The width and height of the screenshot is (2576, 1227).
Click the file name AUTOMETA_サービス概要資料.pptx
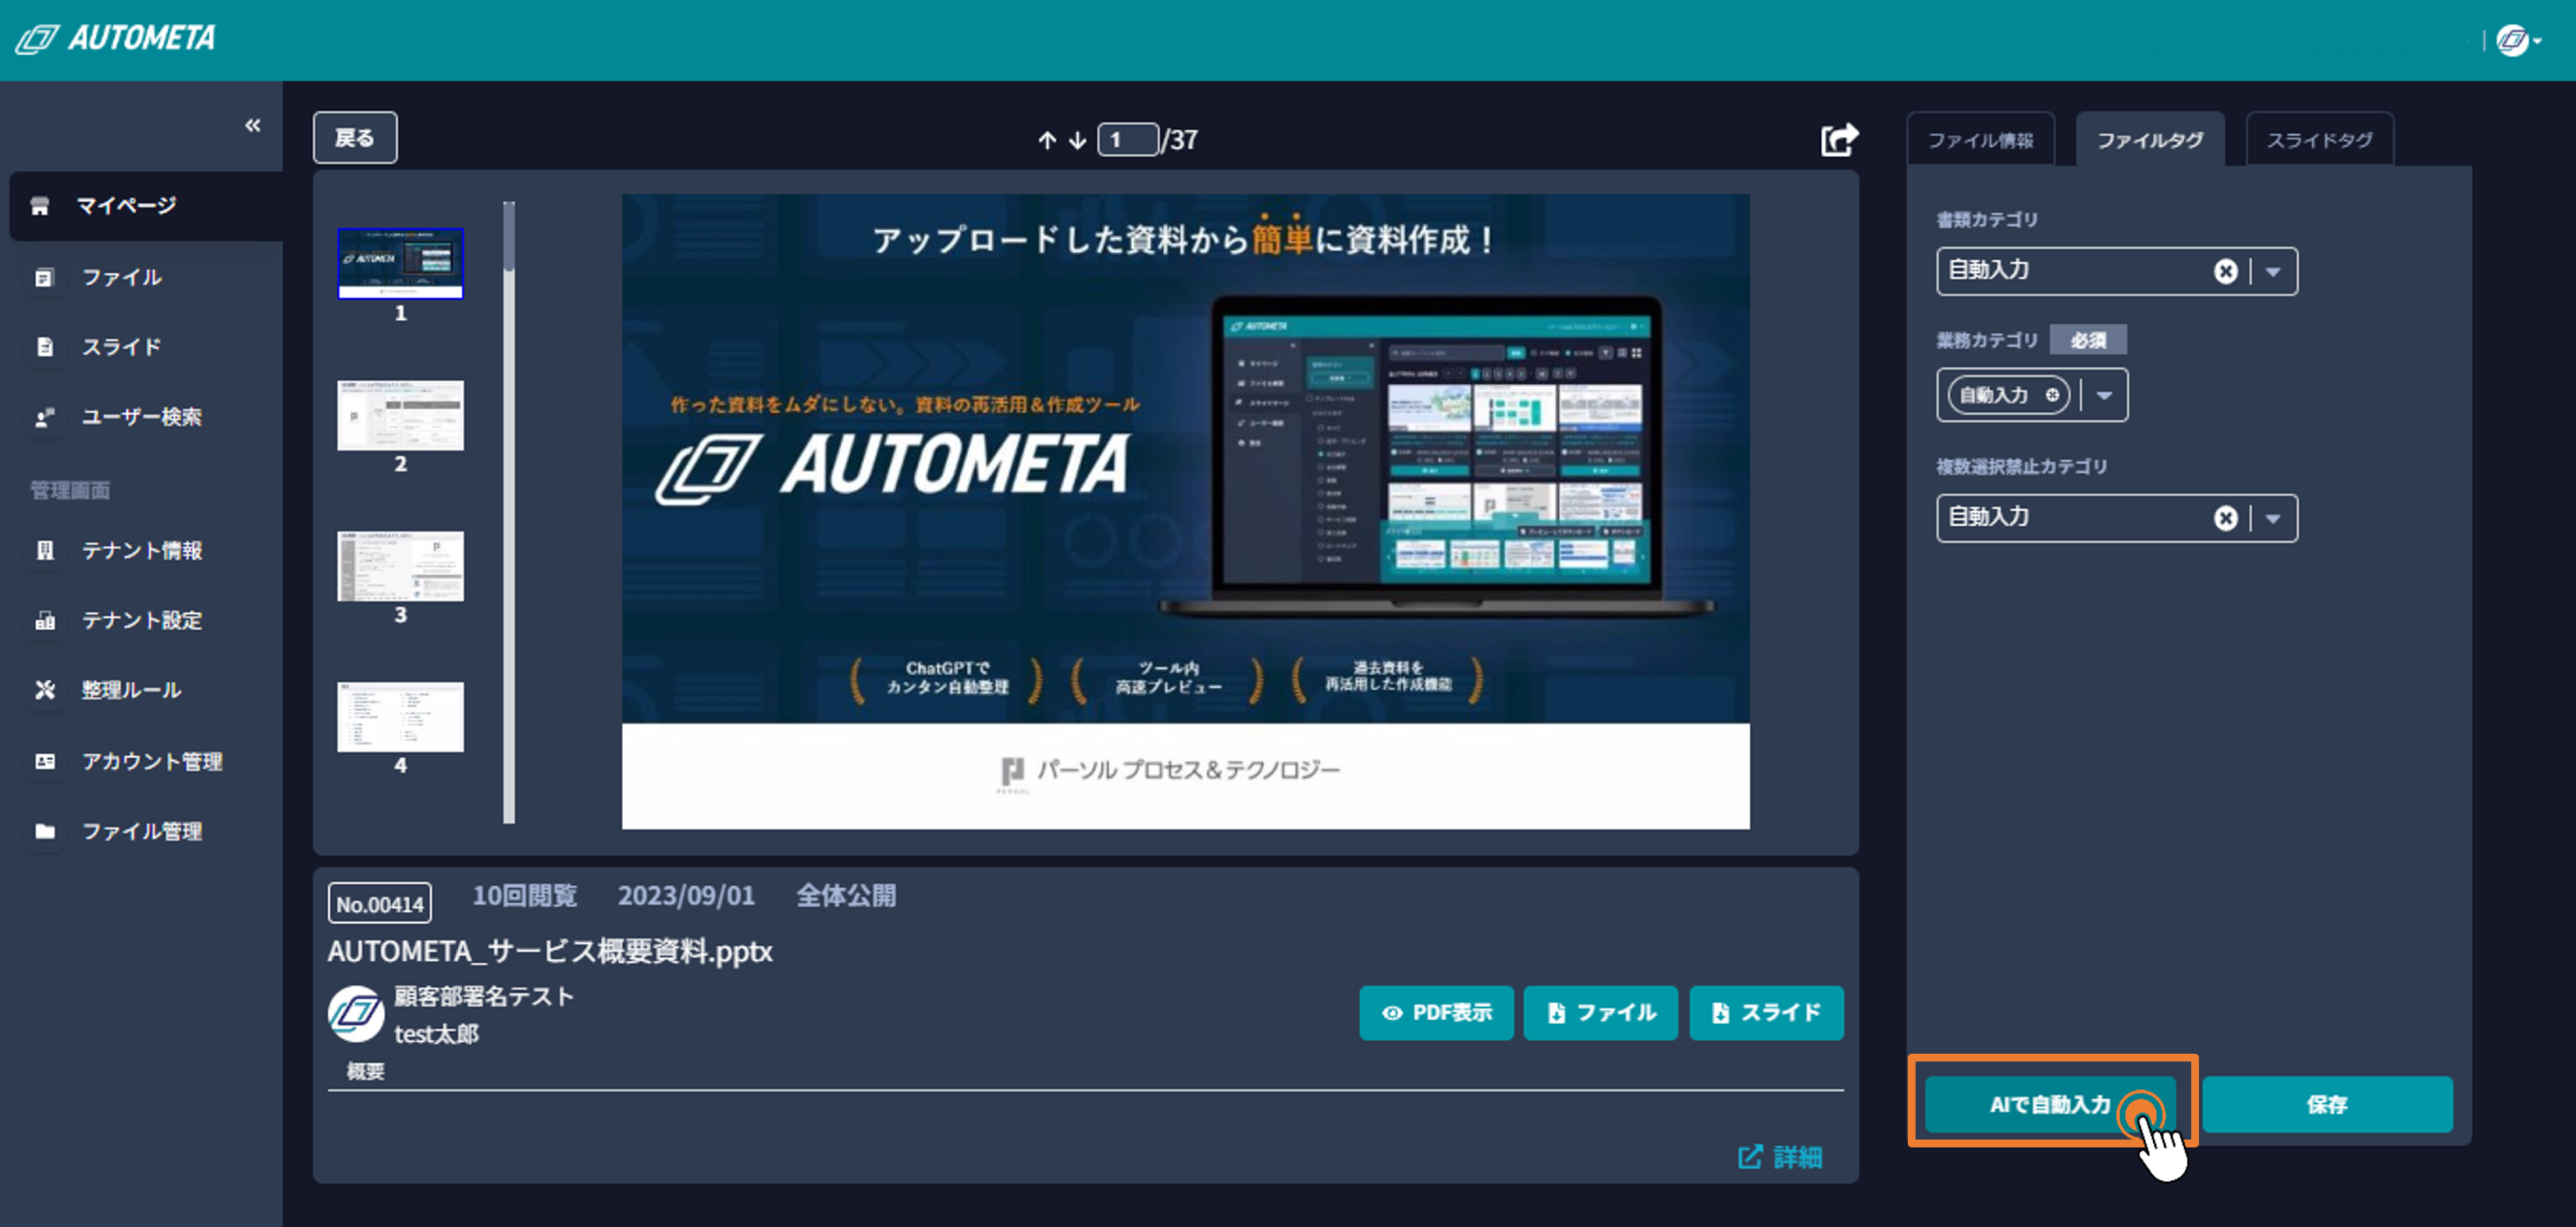pos(550,951)
